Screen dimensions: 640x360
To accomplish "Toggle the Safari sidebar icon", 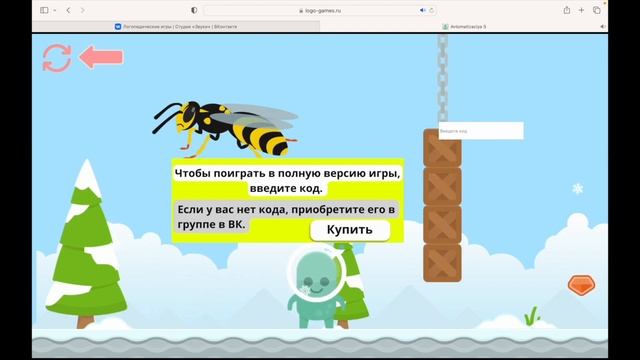I will pyautogui.click(x=44, y=10).
